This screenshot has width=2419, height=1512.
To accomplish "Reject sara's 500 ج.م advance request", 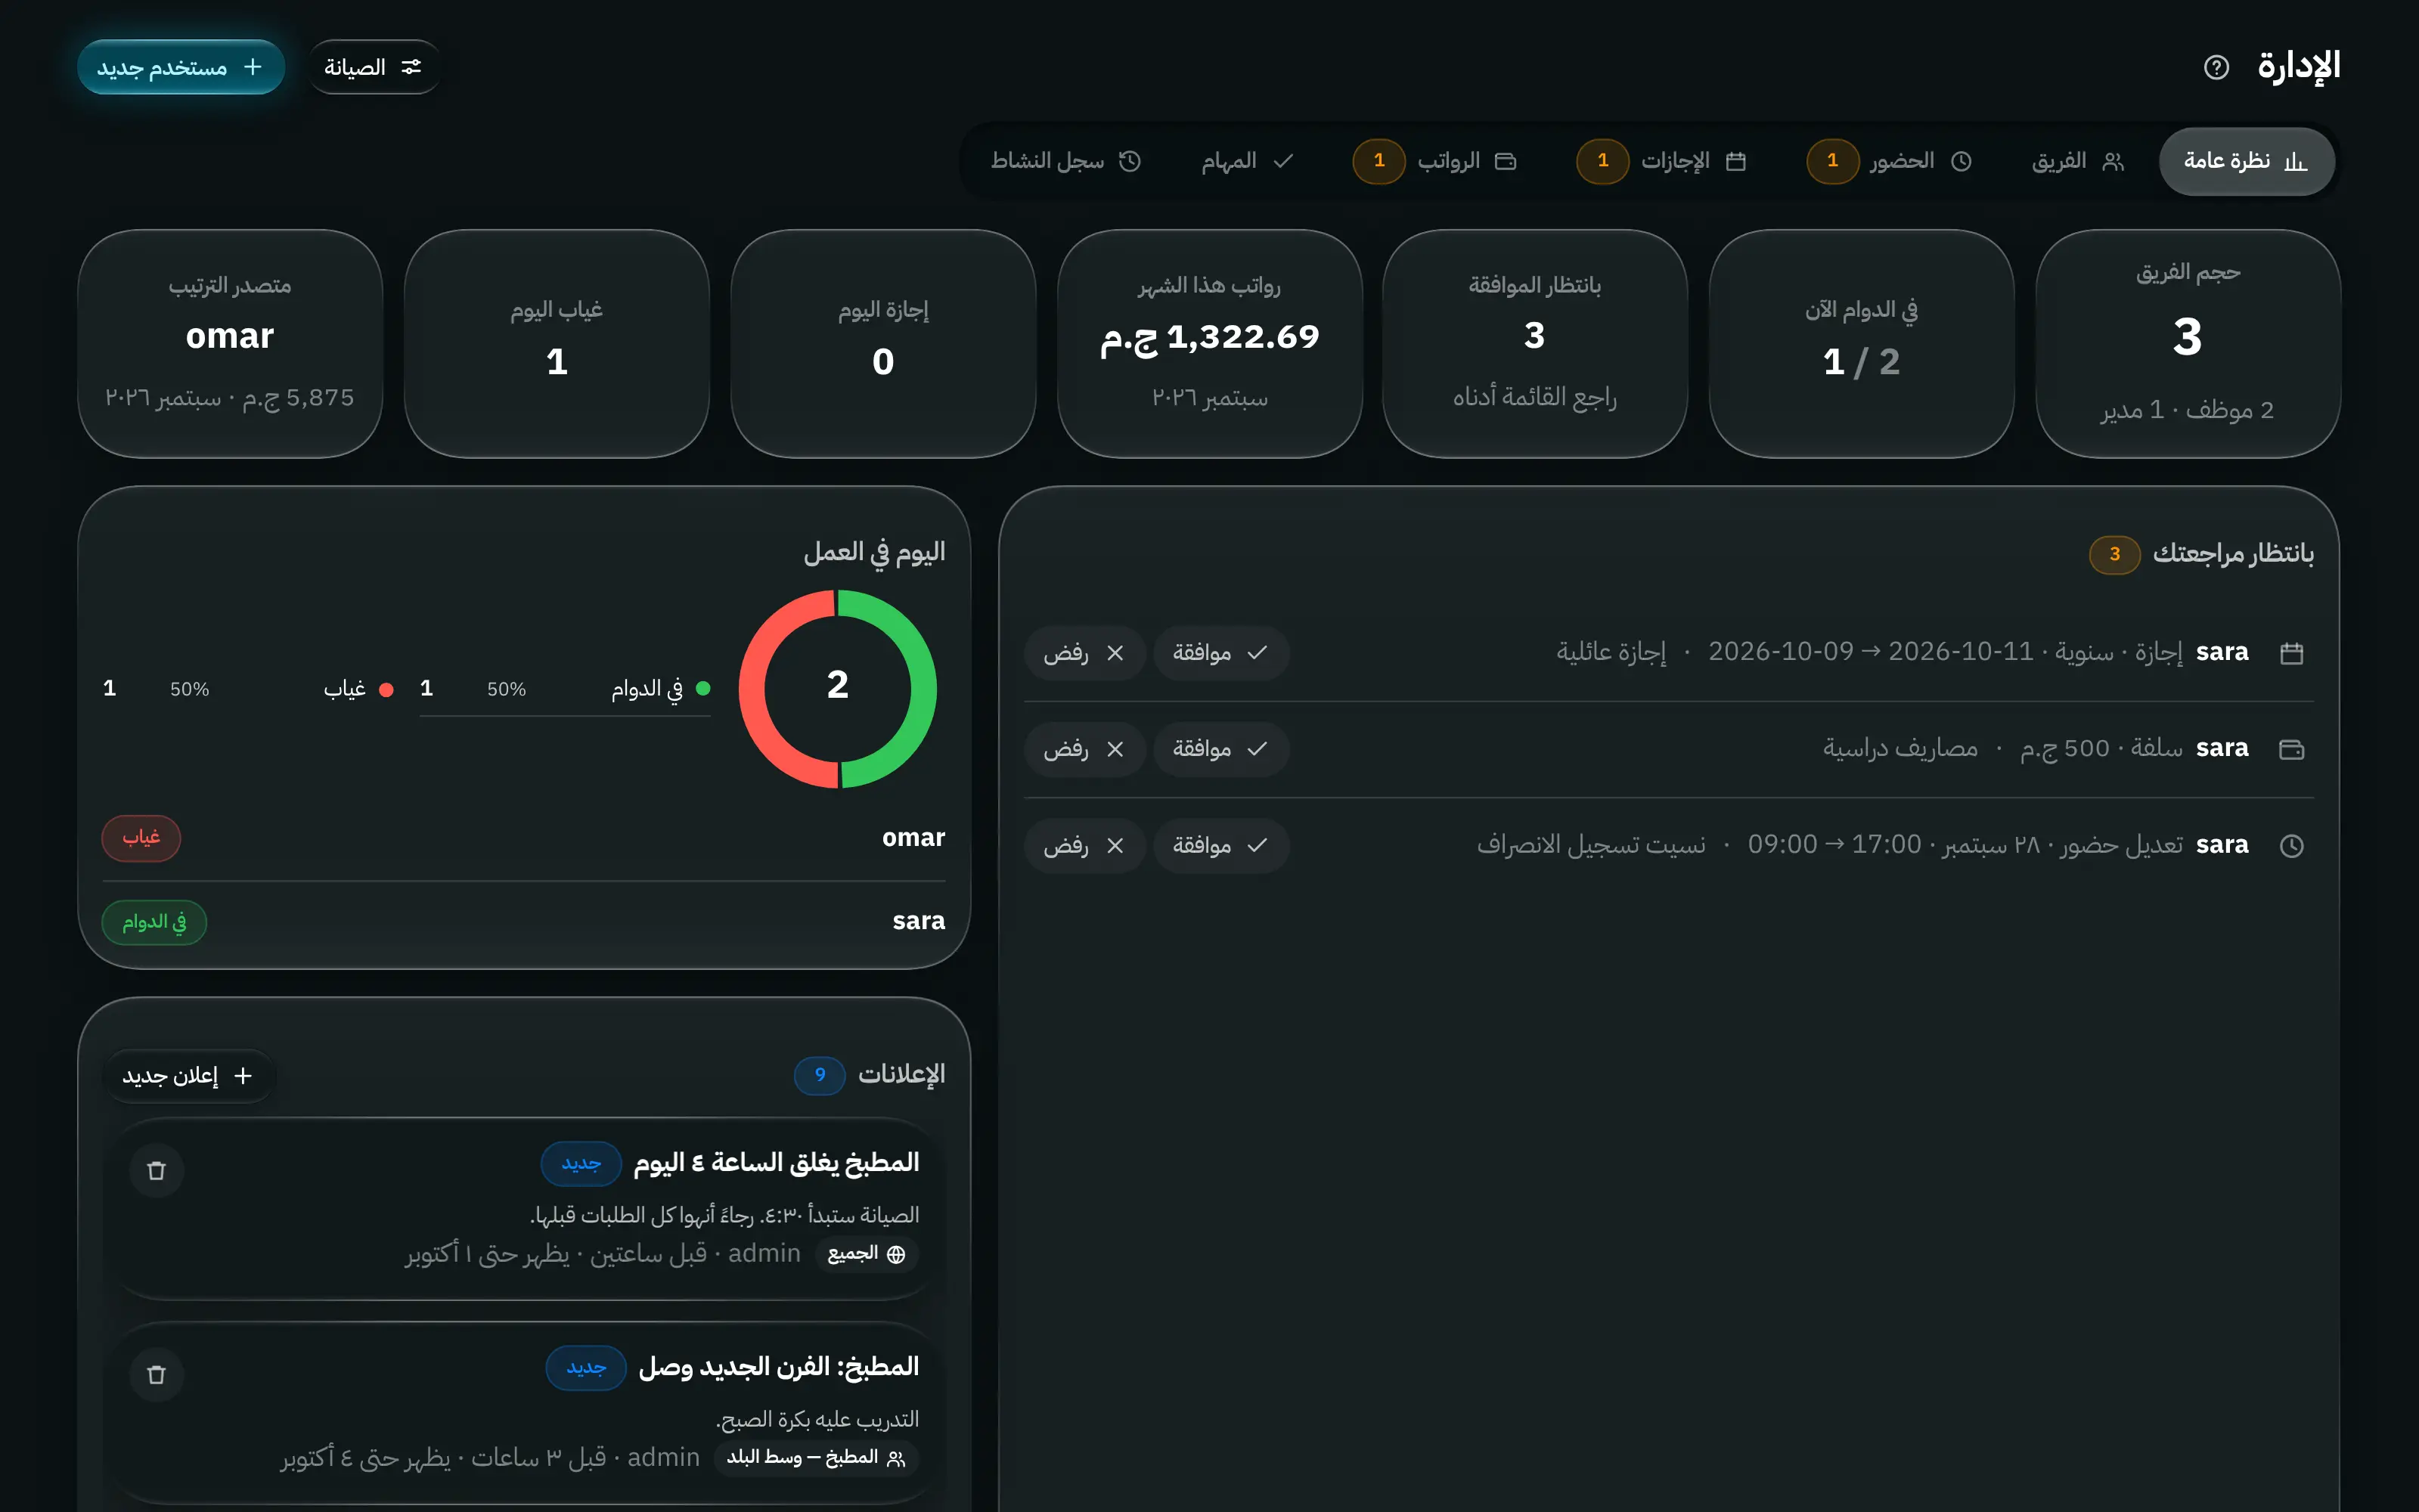I will 1084,749.
